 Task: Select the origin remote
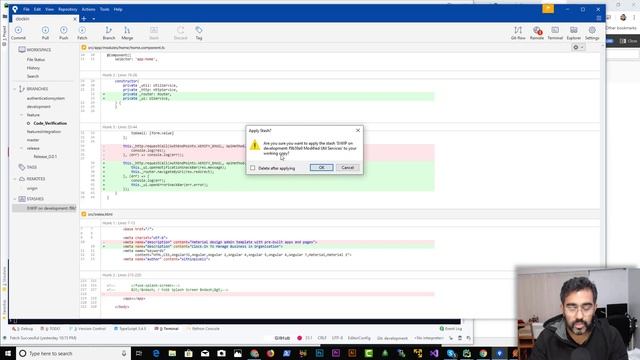[x=32, y=189]
